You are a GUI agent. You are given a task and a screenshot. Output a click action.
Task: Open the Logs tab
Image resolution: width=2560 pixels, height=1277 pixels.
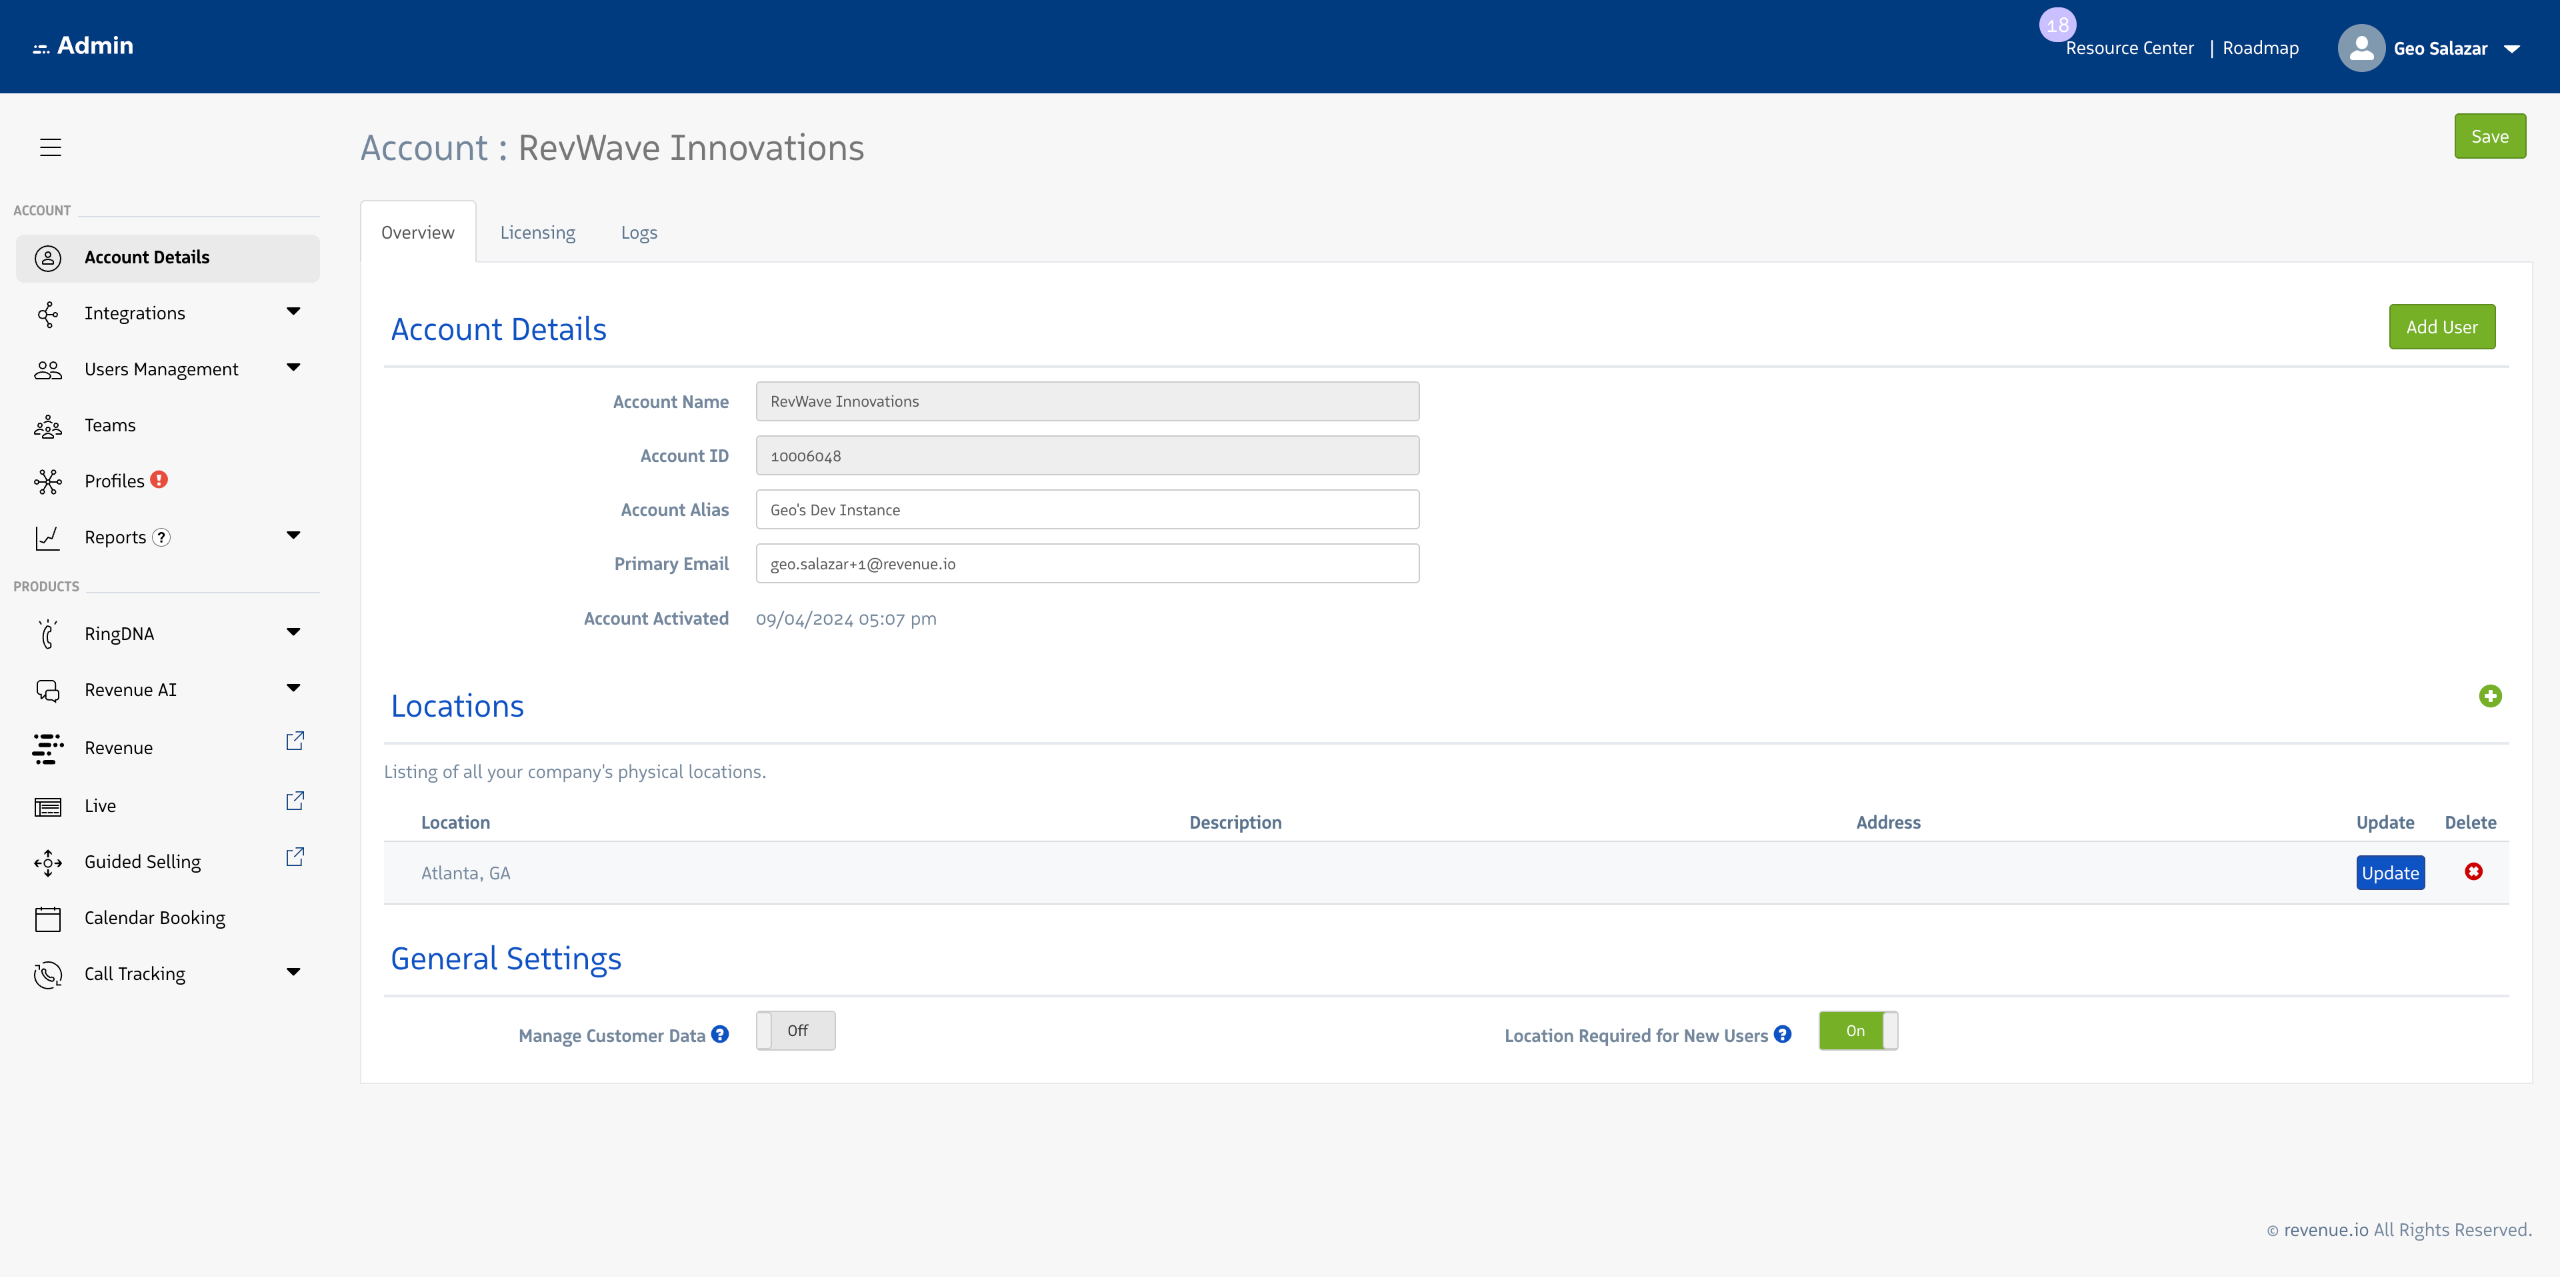point(638,233)
